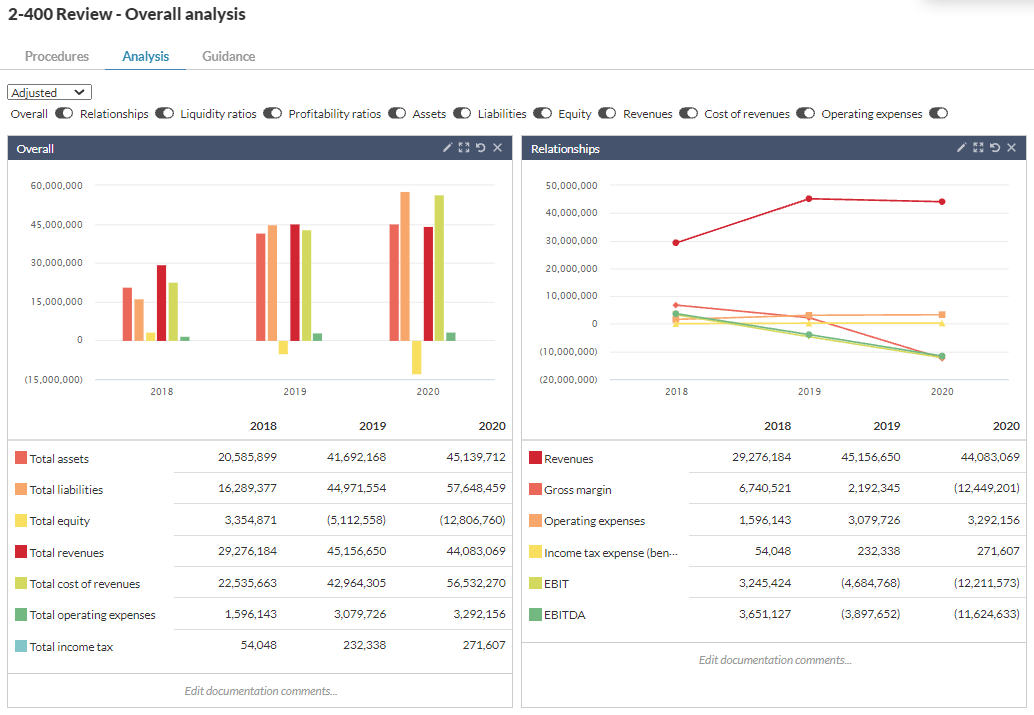Toggle off the Liquidity ratios chart
The width and height of the screenshot is (1034, 715).
pyautogui.click(x=272, y=114)
